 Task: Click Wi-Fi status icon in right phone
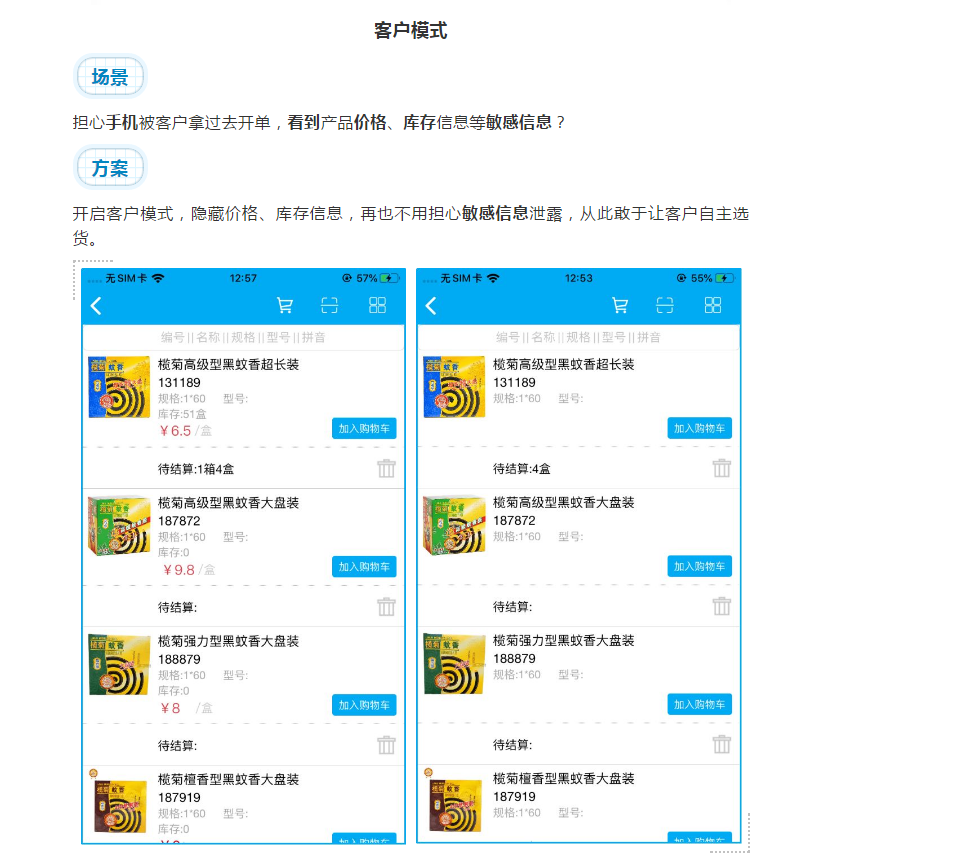click(493, 278)
